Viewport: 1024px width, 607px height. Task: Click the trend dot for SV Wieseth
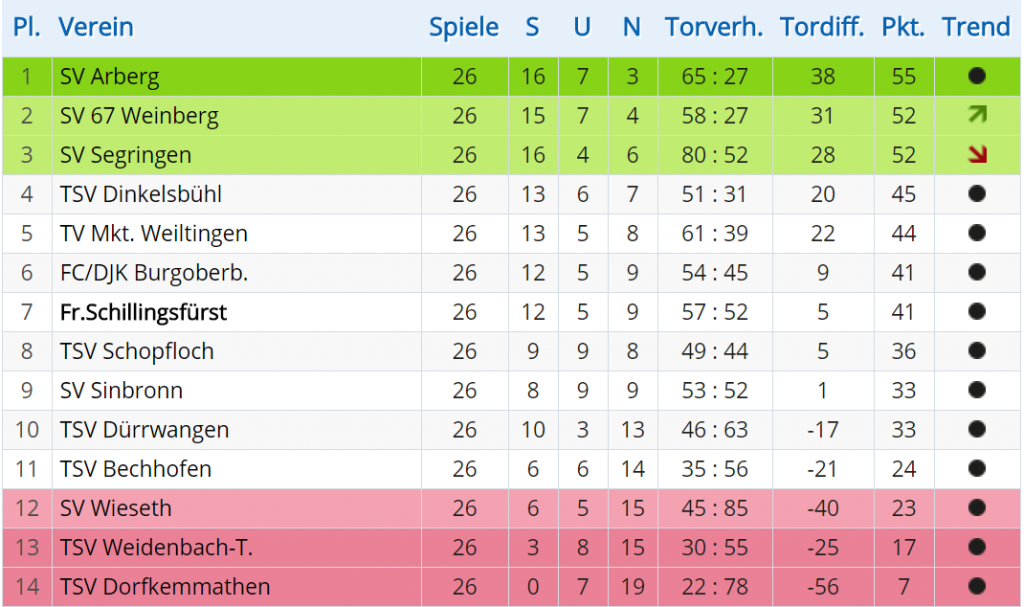tap(977, 508)
